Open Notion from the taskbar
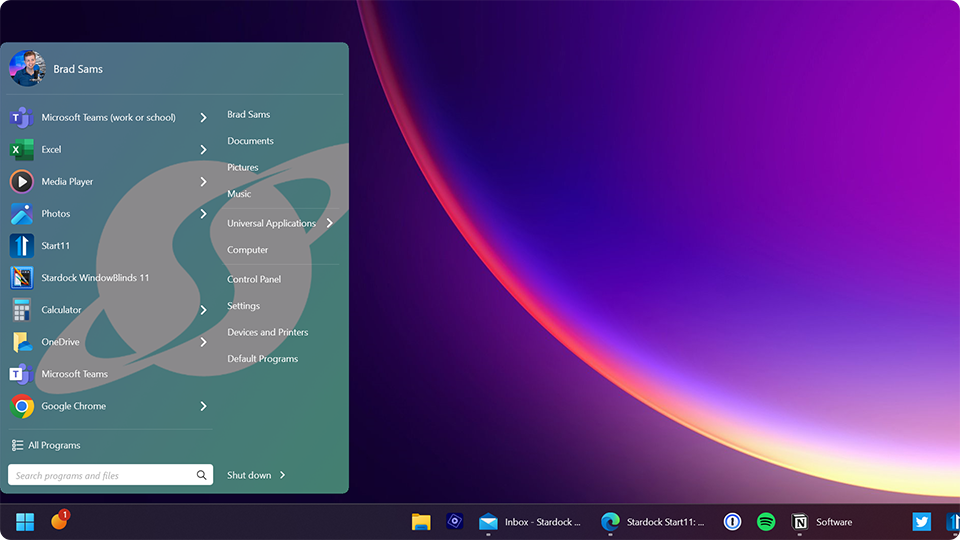This screenshot has height=540, width=960. click(800, 522)
